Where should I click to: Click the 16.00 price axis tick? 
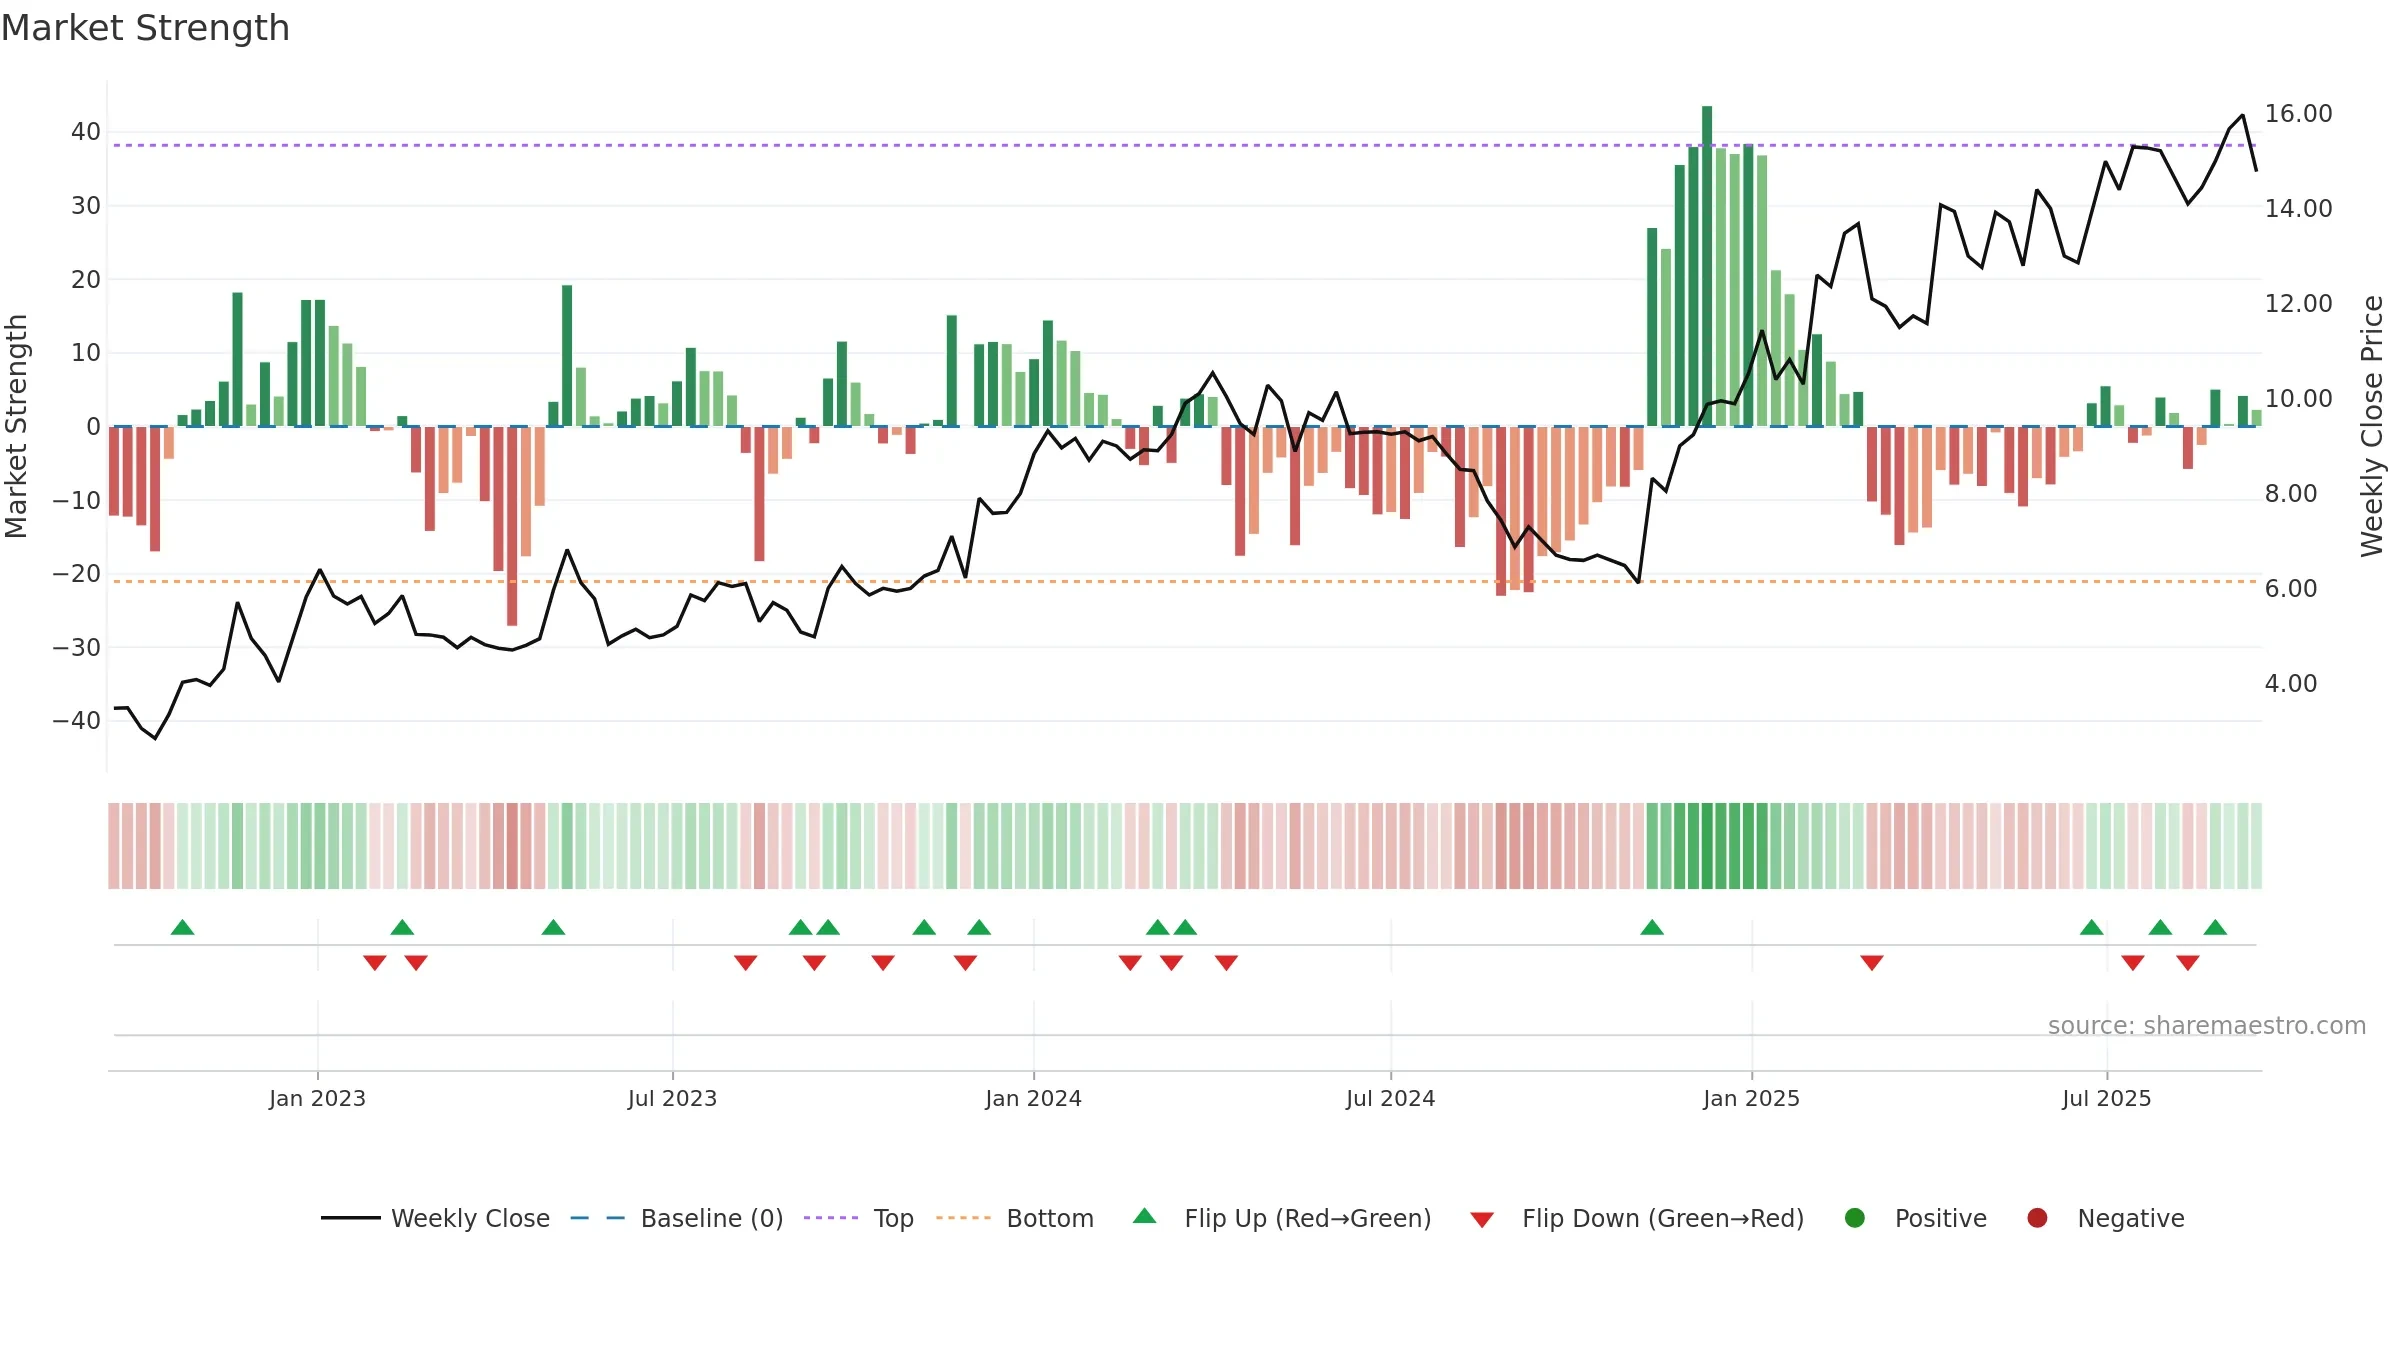pos(2298,114)
